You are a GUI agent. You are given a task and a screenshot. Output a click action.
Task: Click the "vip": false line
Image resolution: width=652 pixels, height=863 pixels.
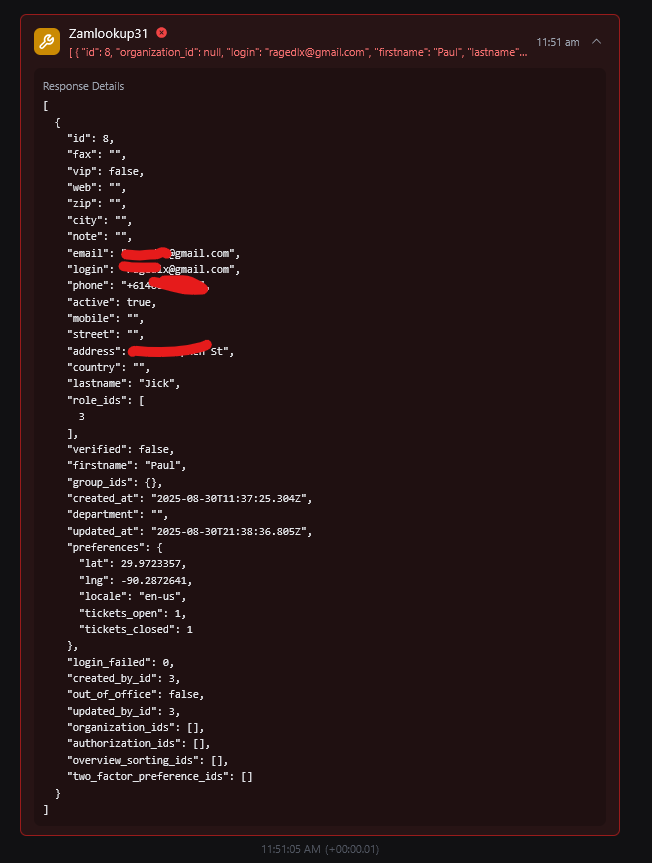(106, 172)
